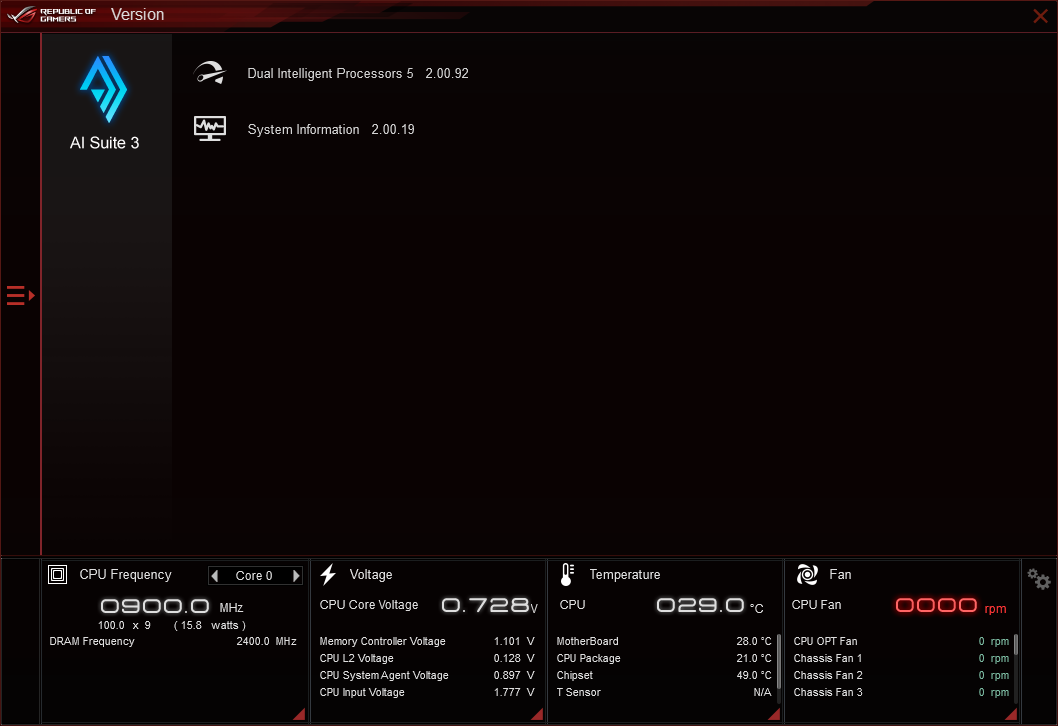1058x726 pixels.
Task: Click the System Information label
Action: point(303,129)
